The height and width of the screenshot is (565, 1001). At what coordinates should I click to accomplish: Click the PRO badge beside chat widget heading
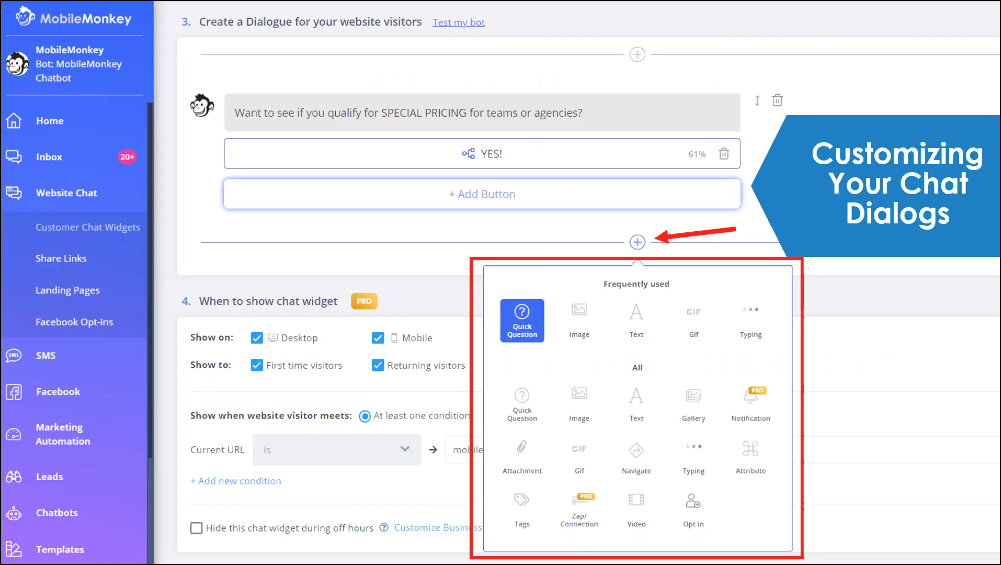point(364,301)
